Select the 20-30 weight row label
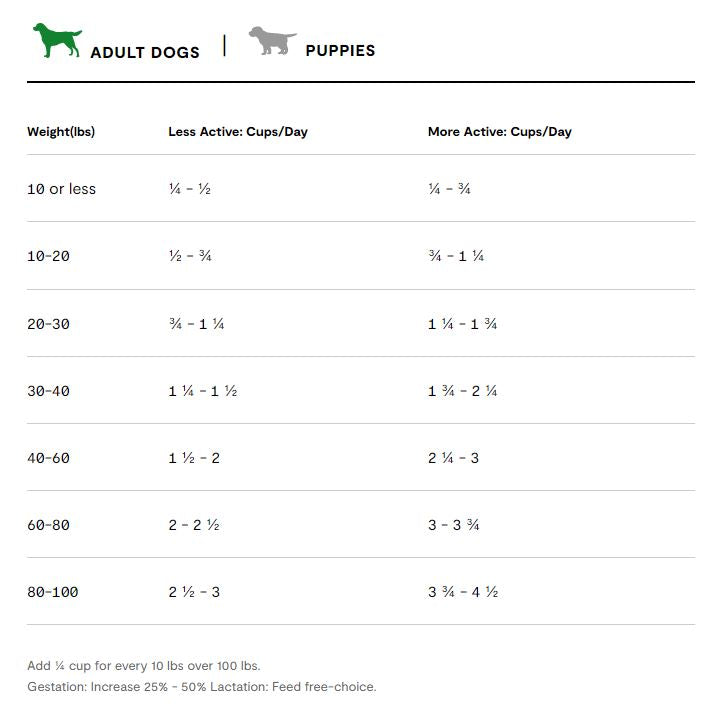This screenshot has width=715, height=711. point(48,324)
